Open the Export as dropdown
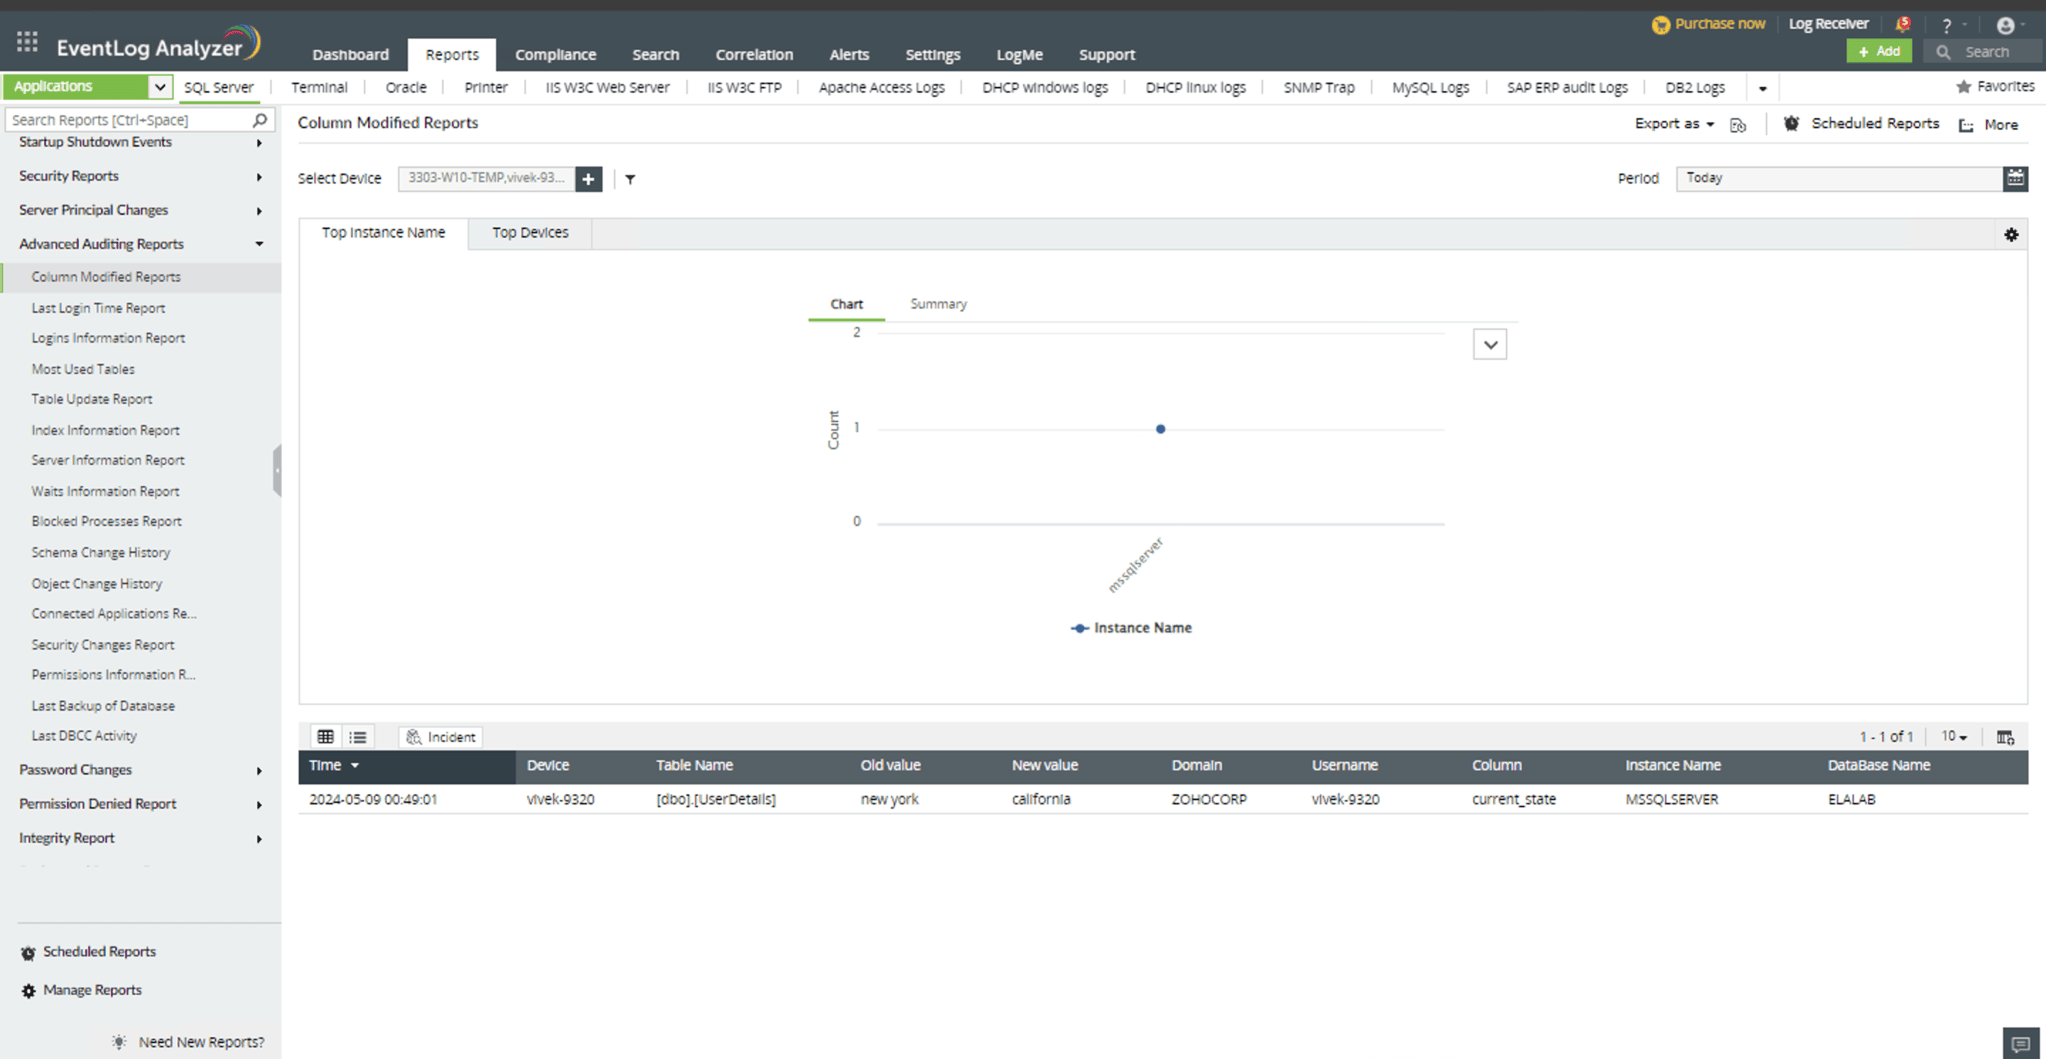 coord(1674,124)
